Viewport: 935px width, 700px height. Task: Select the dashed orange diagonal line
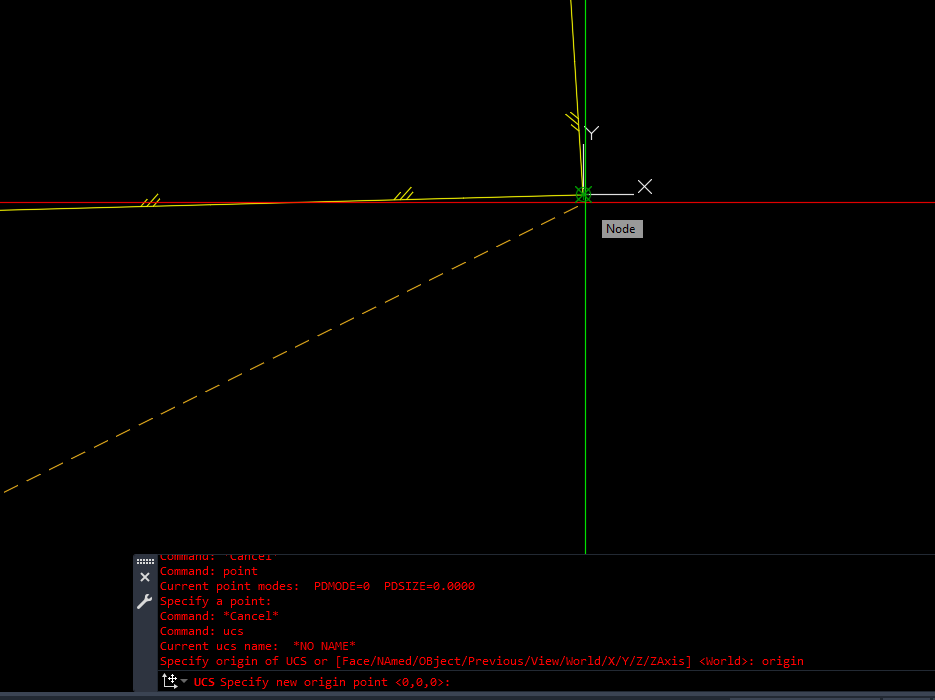tap(291, 348)
